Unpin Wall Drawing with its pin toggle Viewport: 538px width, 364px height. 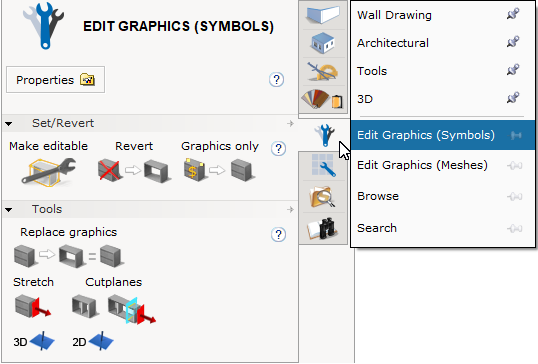click(513, 14)
